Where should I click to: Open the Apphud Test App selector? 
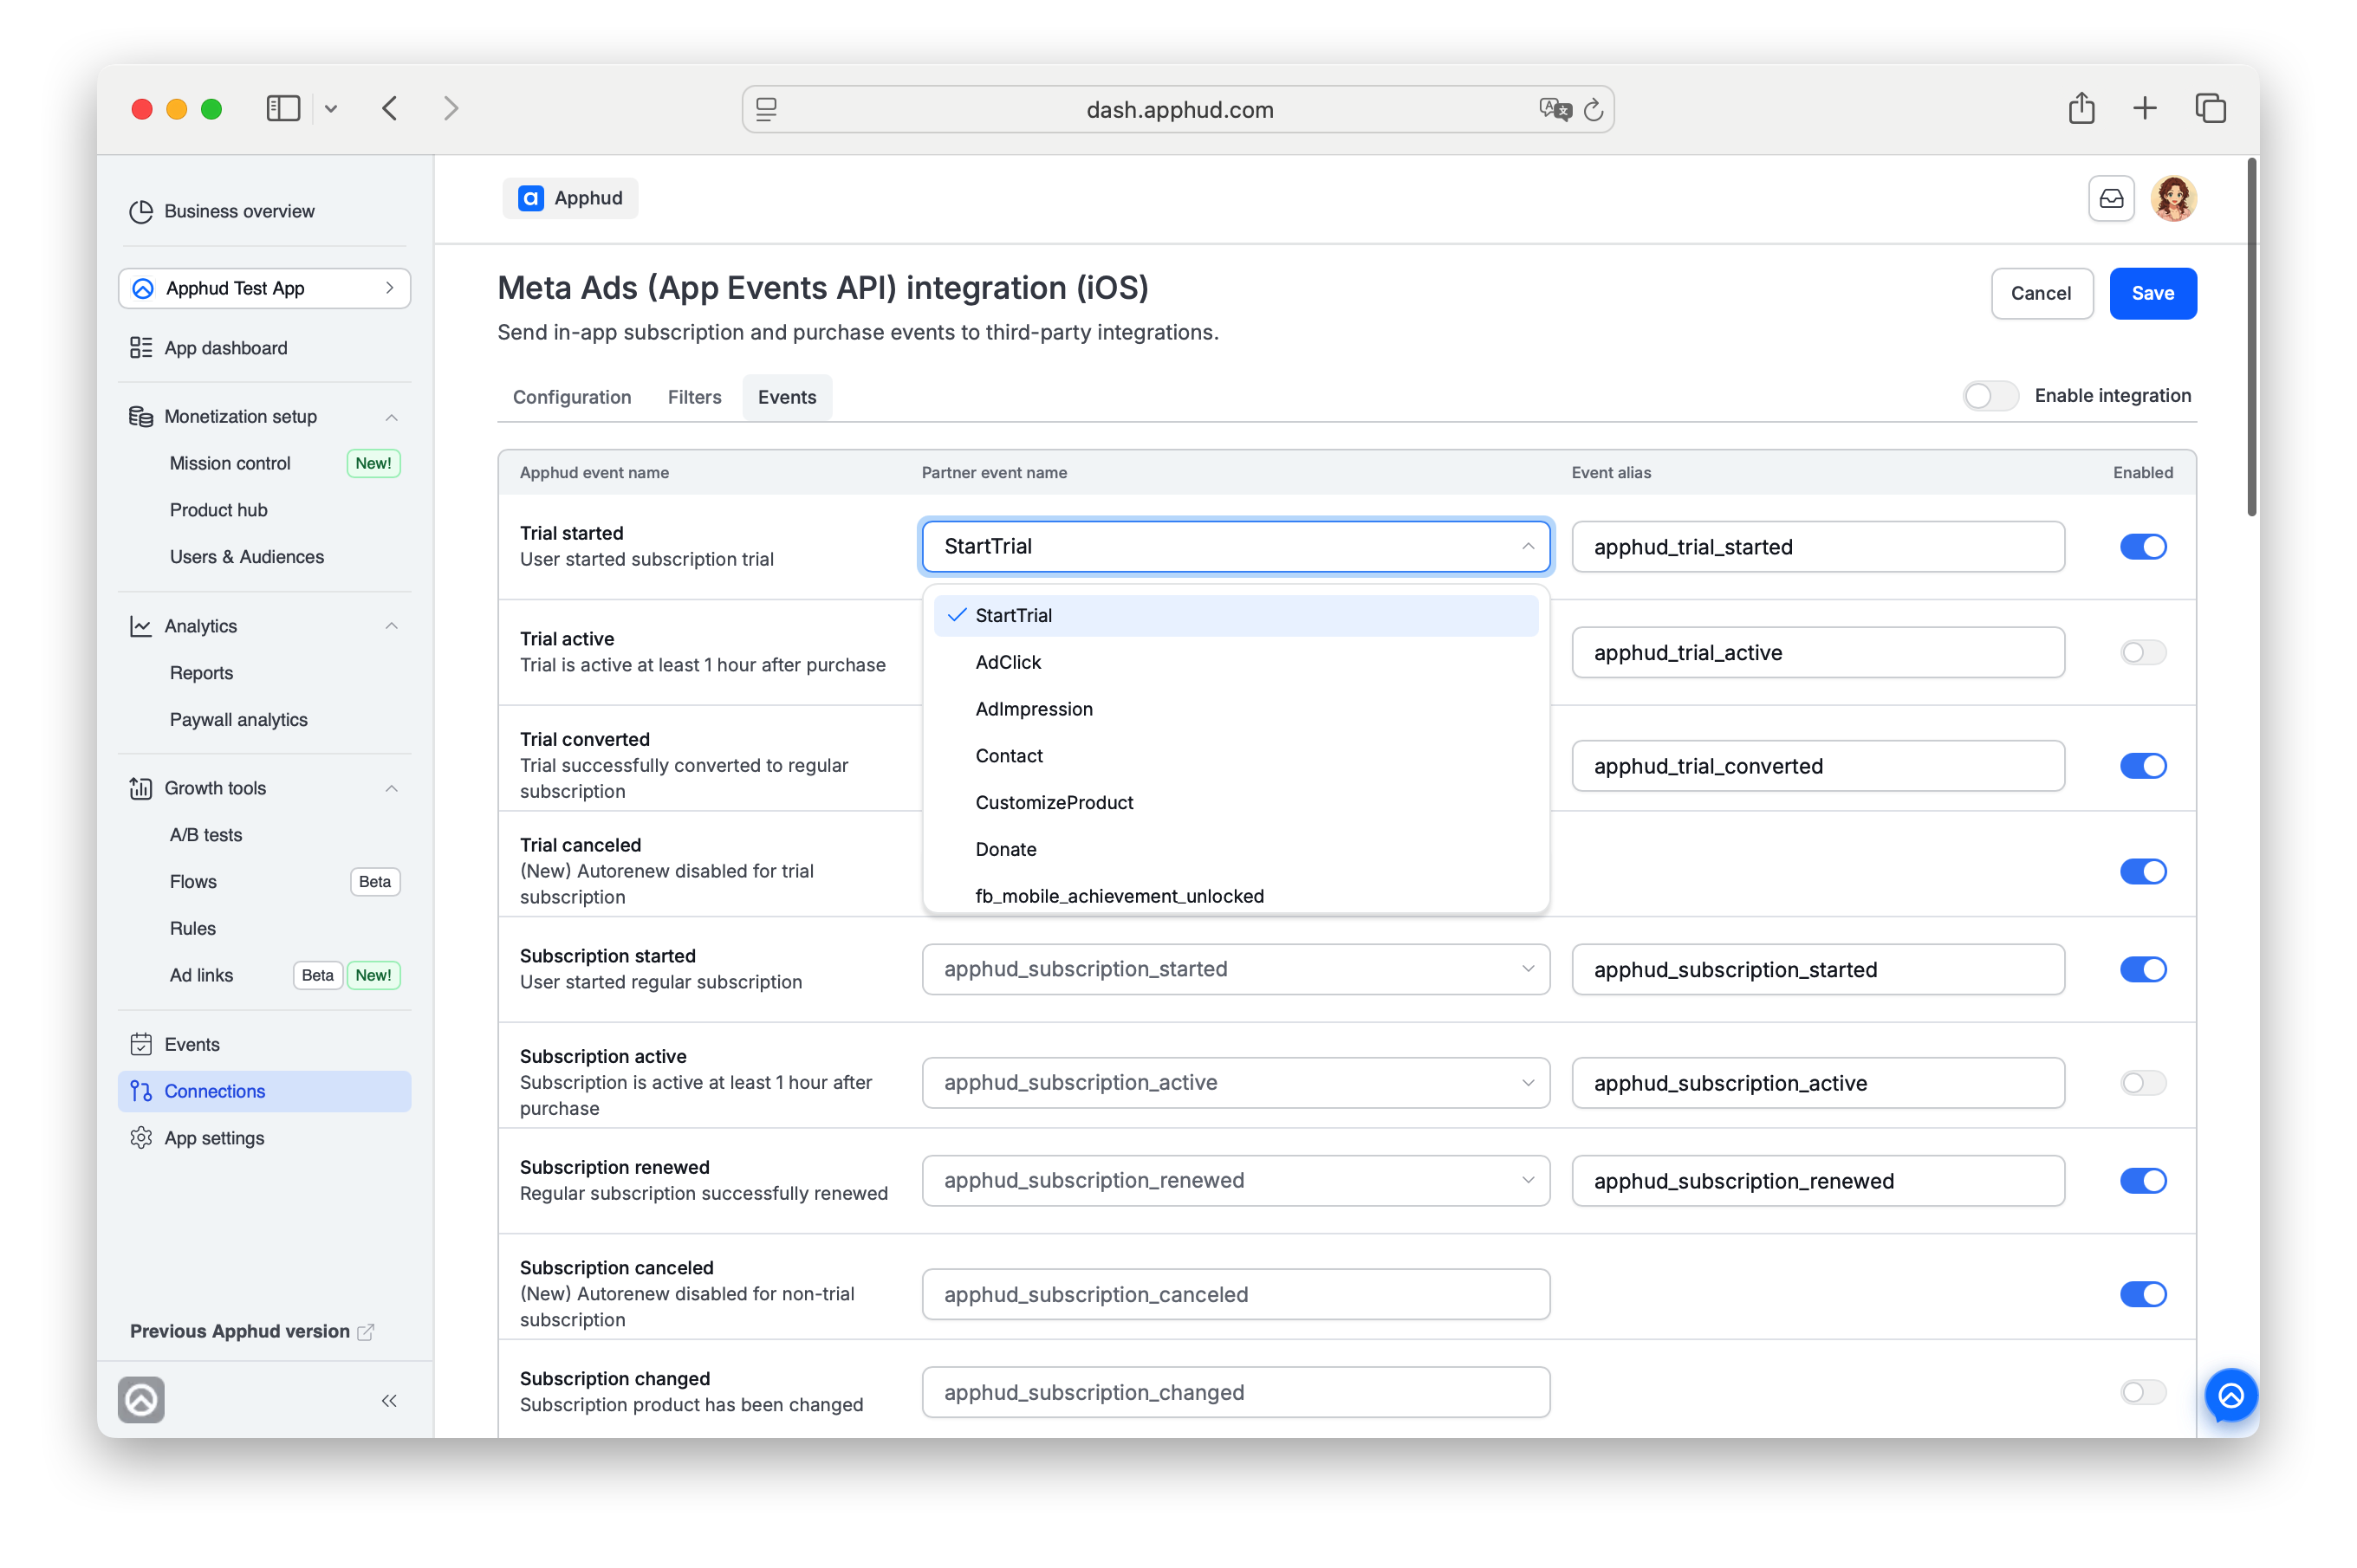tap(264, 288)
